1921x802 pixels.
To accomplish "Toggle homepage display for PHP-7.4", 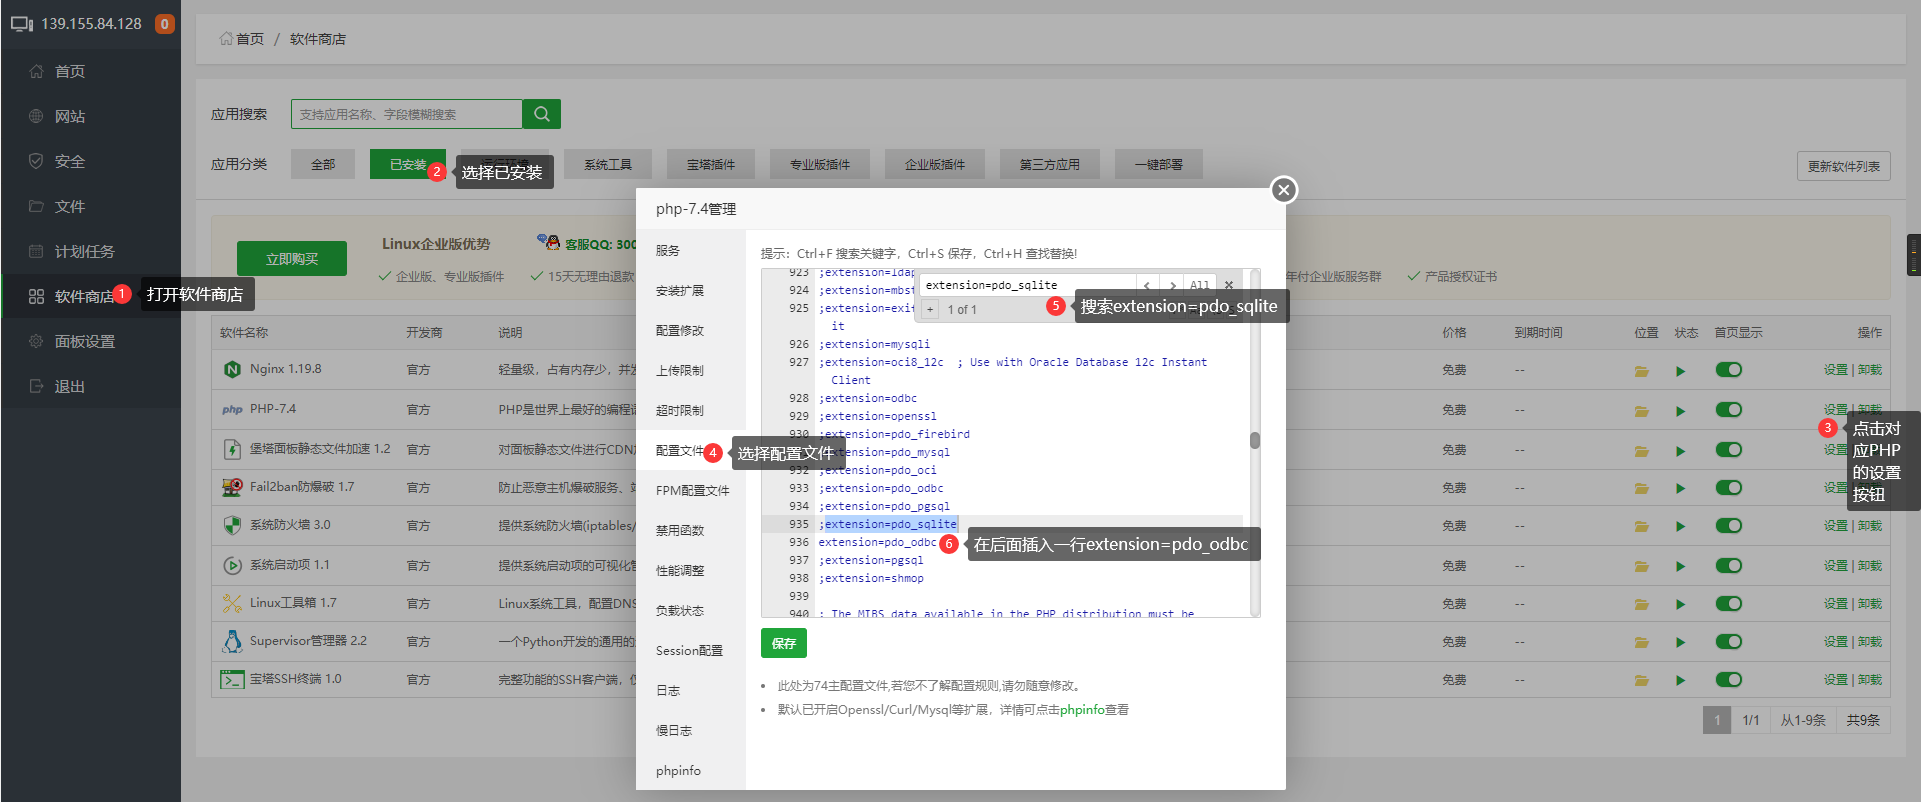I will point(1728,410).
